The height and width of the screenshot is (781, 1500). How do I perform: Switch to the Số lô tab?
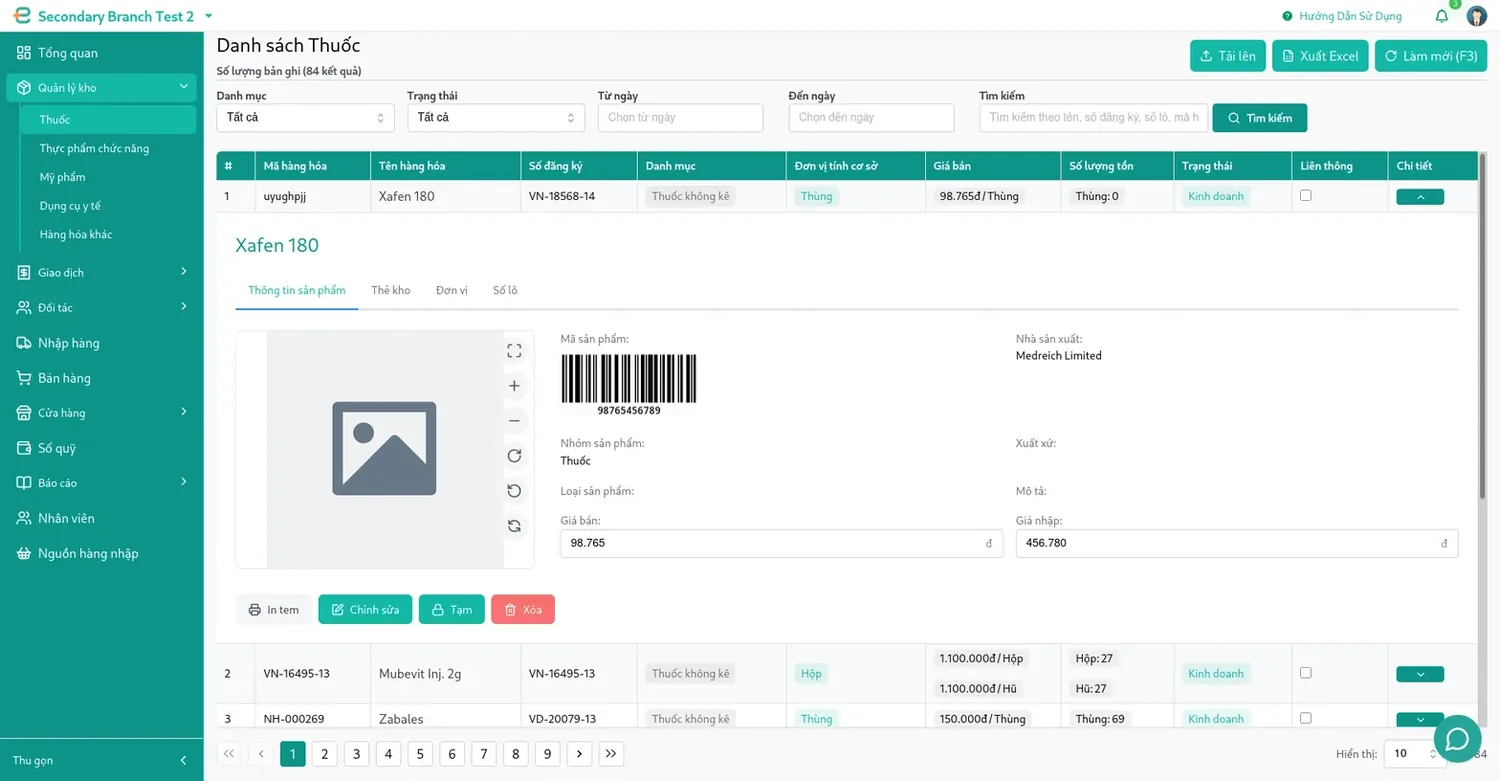(505, 290)
